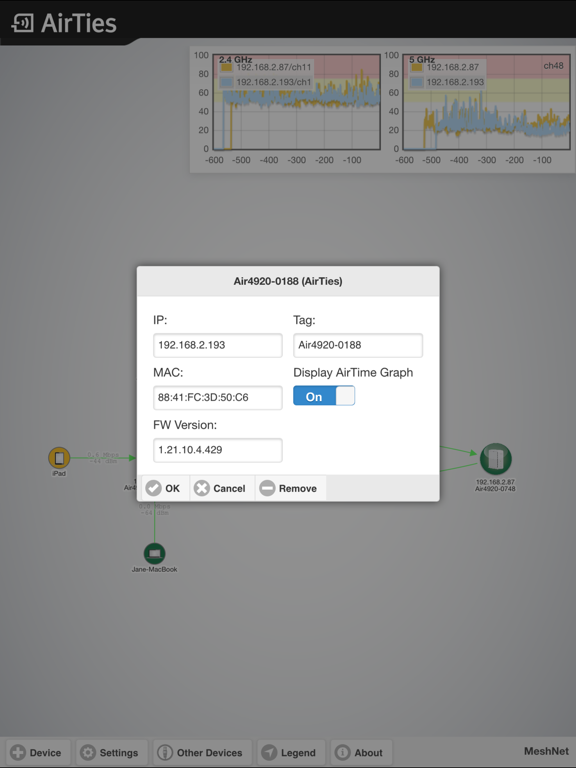The width and height of the screenshot is (576, 768).
Task: Click the yellow 192.168.2.87/ch11 legend swatch
Action: 226,68
